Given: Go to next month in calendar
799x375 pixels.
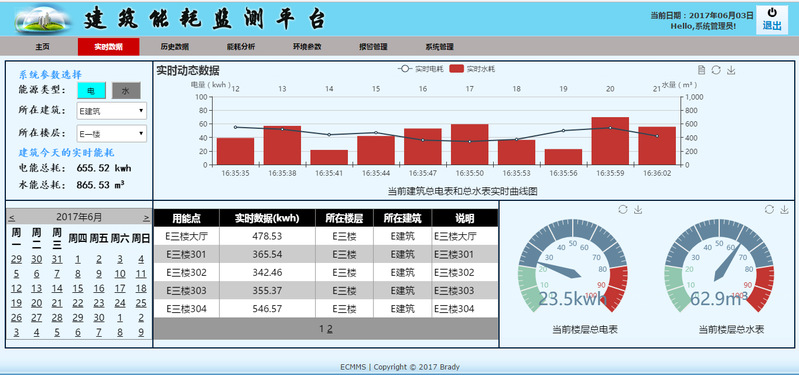Looking at the screenshot, I should pyautogui.click(x=146, y=218).
